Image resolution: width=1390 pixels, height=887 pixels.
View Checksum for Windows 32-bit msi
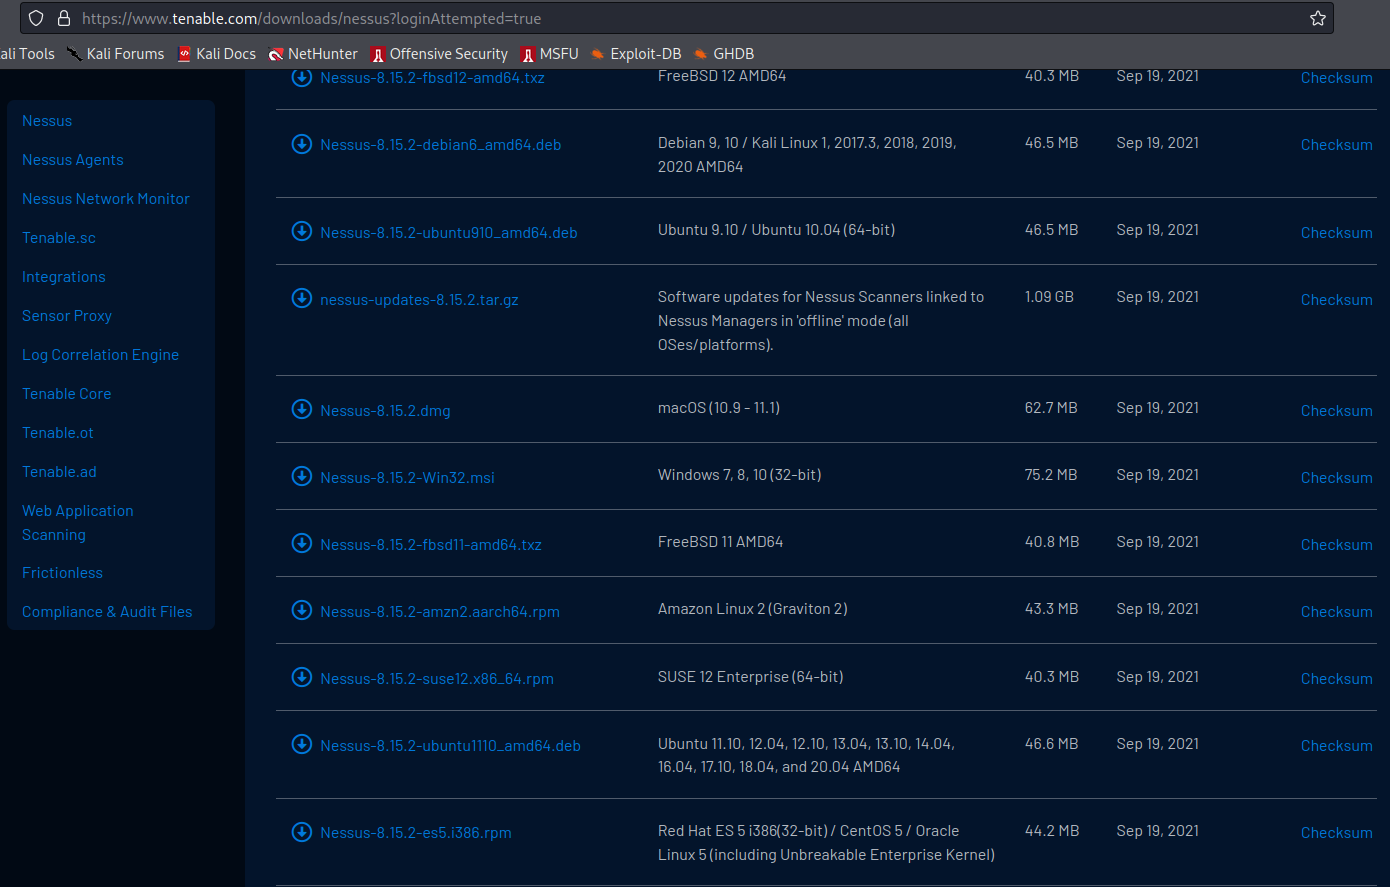(1336, 478)
